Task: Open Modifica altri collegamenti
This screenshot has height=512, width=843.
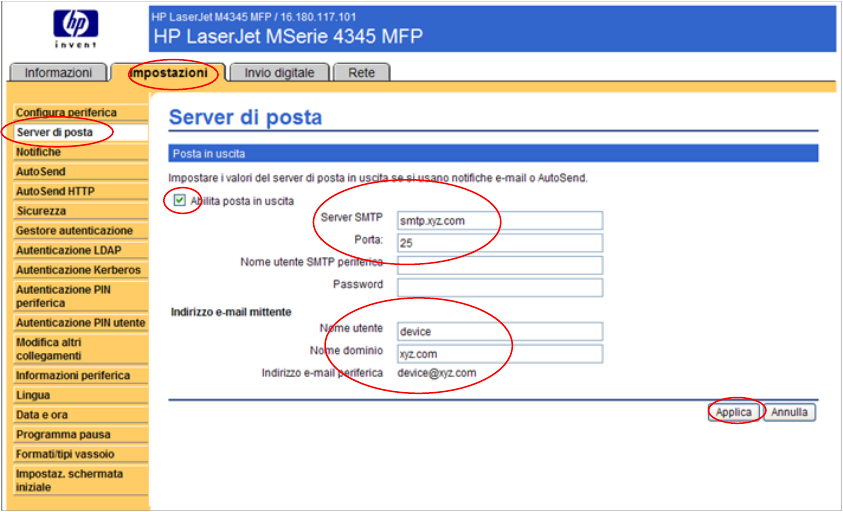Action: tap(80, 349)
